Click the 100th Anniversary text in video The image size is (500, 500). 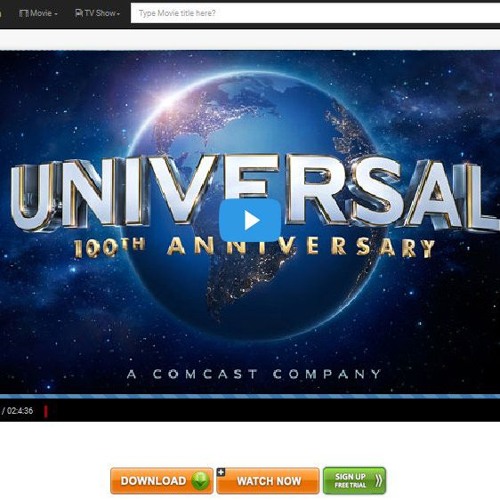click(254, 247)
